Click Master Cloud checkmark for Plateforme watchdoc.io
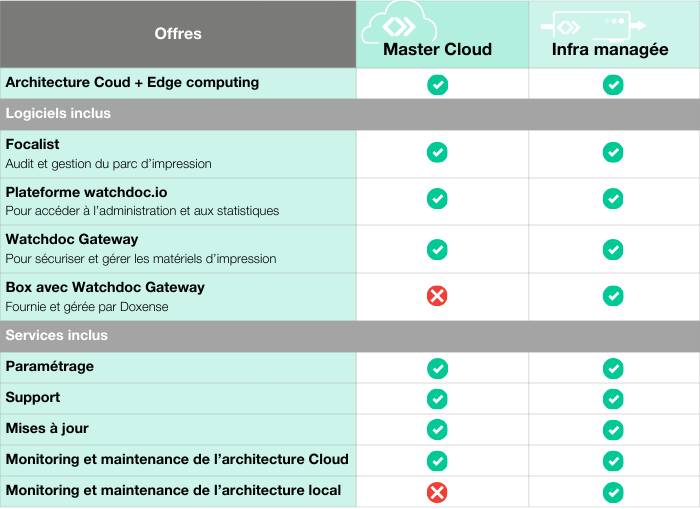The image size is (700, 509). 437,199
